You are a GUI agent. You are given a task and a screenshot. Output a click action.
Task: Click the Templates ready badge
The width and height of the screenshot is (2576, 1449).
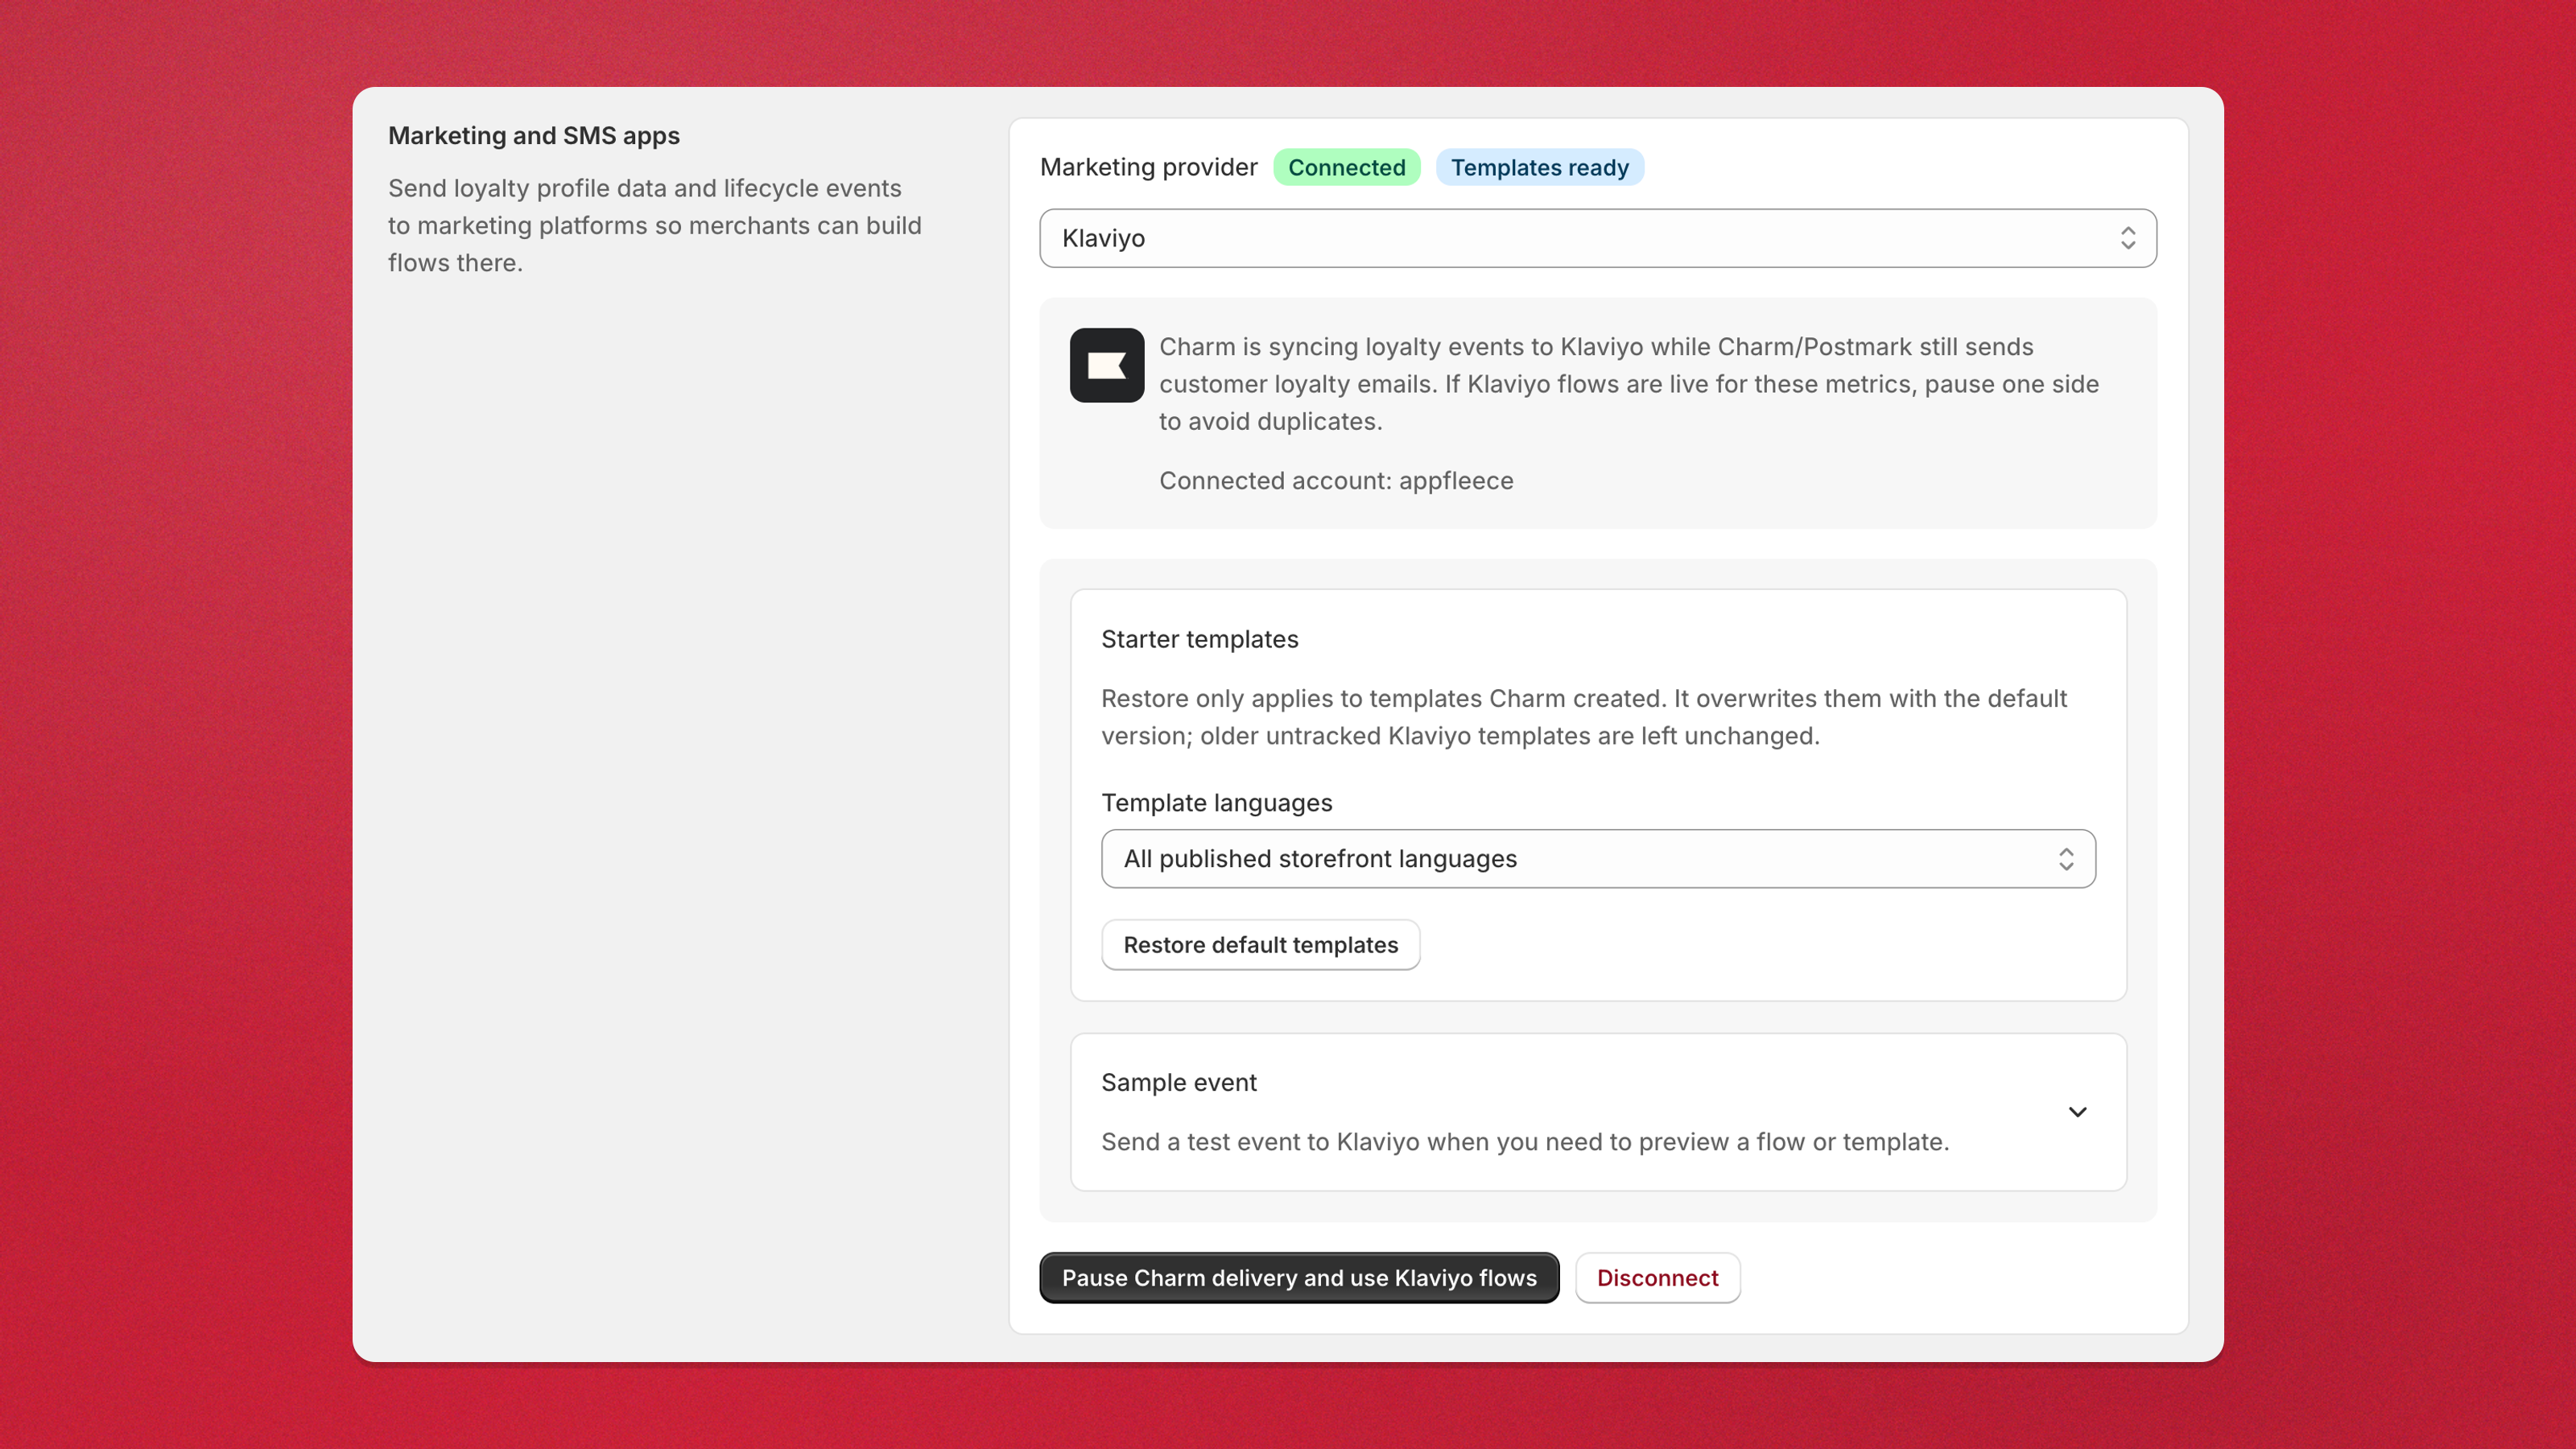(1539, 167)
